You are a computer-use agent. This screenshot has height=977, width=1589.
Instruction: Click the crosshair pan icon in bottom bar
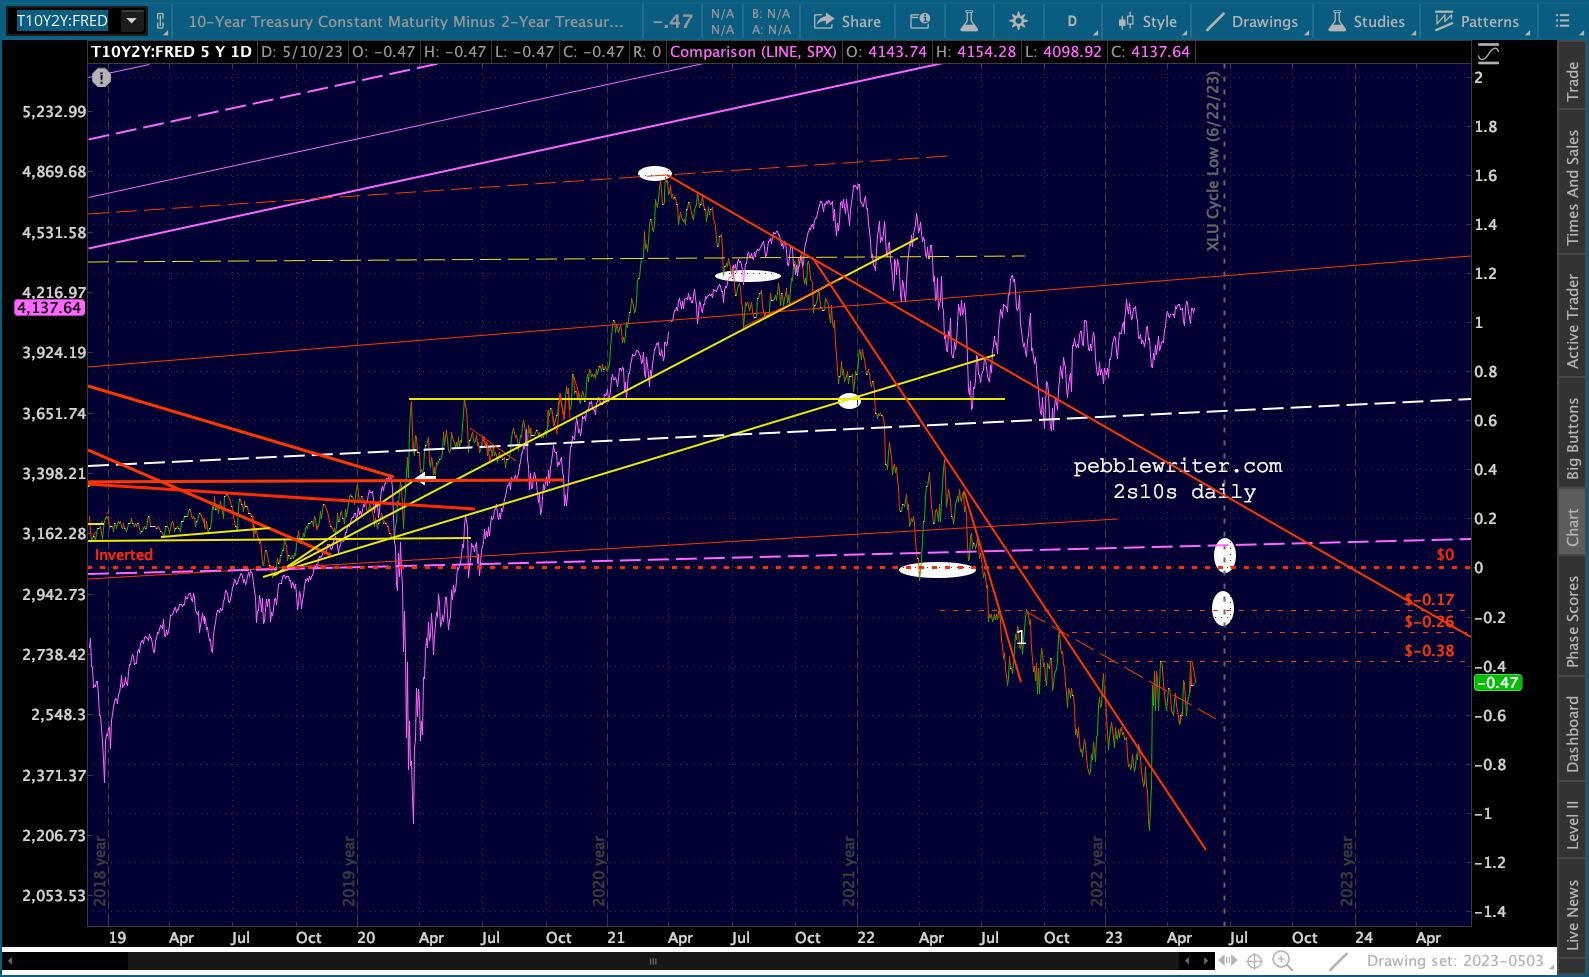coord(1255,961)
